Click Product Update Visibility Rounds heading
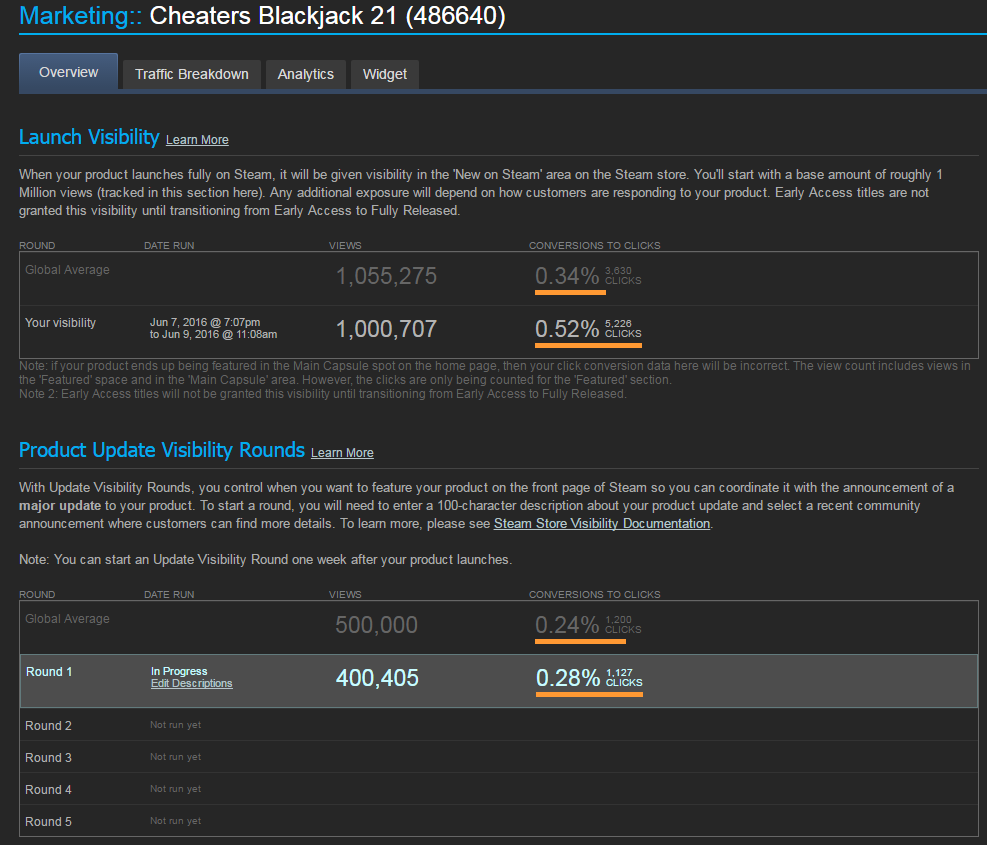 (162, 450)
